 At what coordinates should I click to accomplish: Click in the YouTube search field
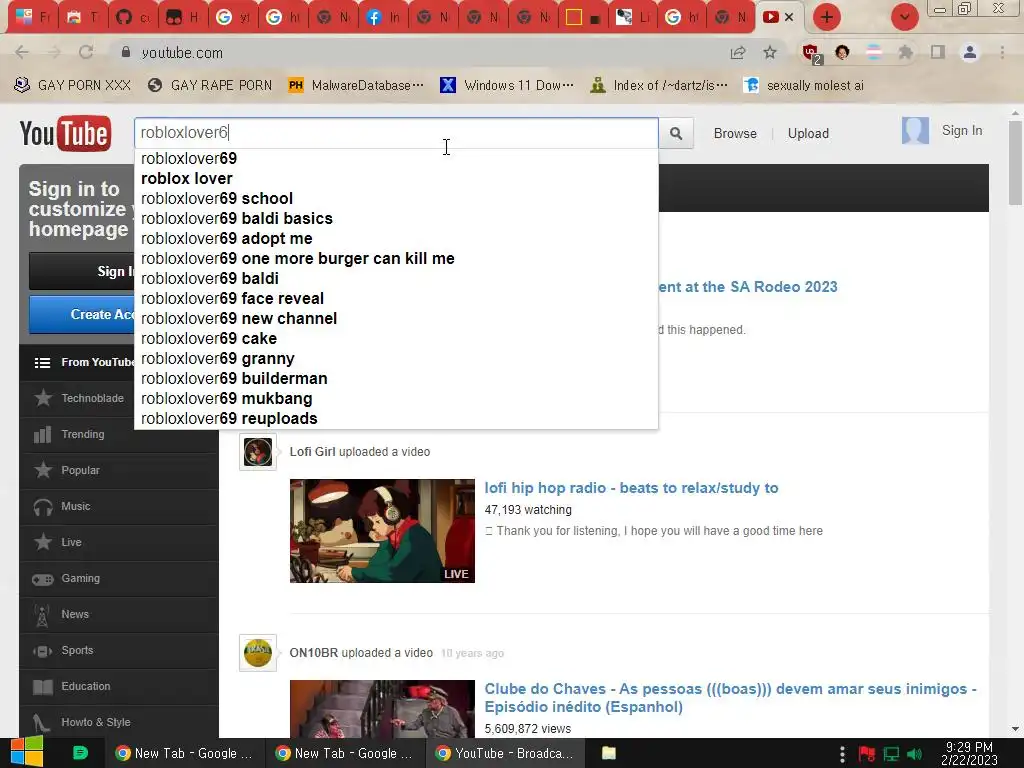click(396, 133)
